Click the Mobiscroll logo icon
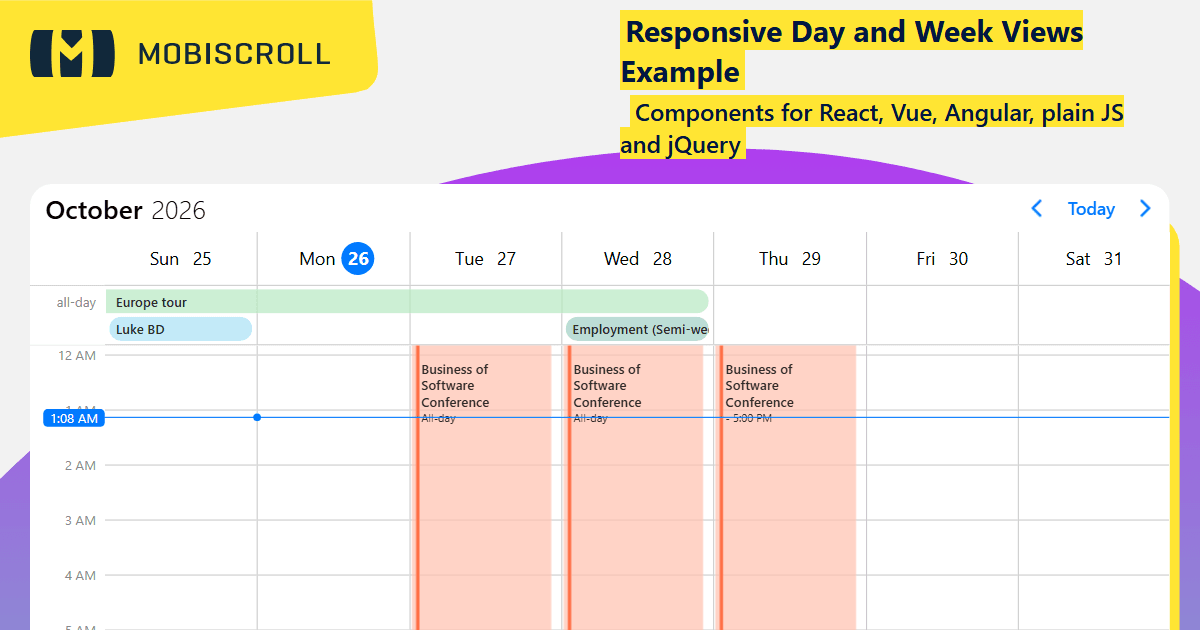This screenshot has height=630, width=1200. [72, 53]
